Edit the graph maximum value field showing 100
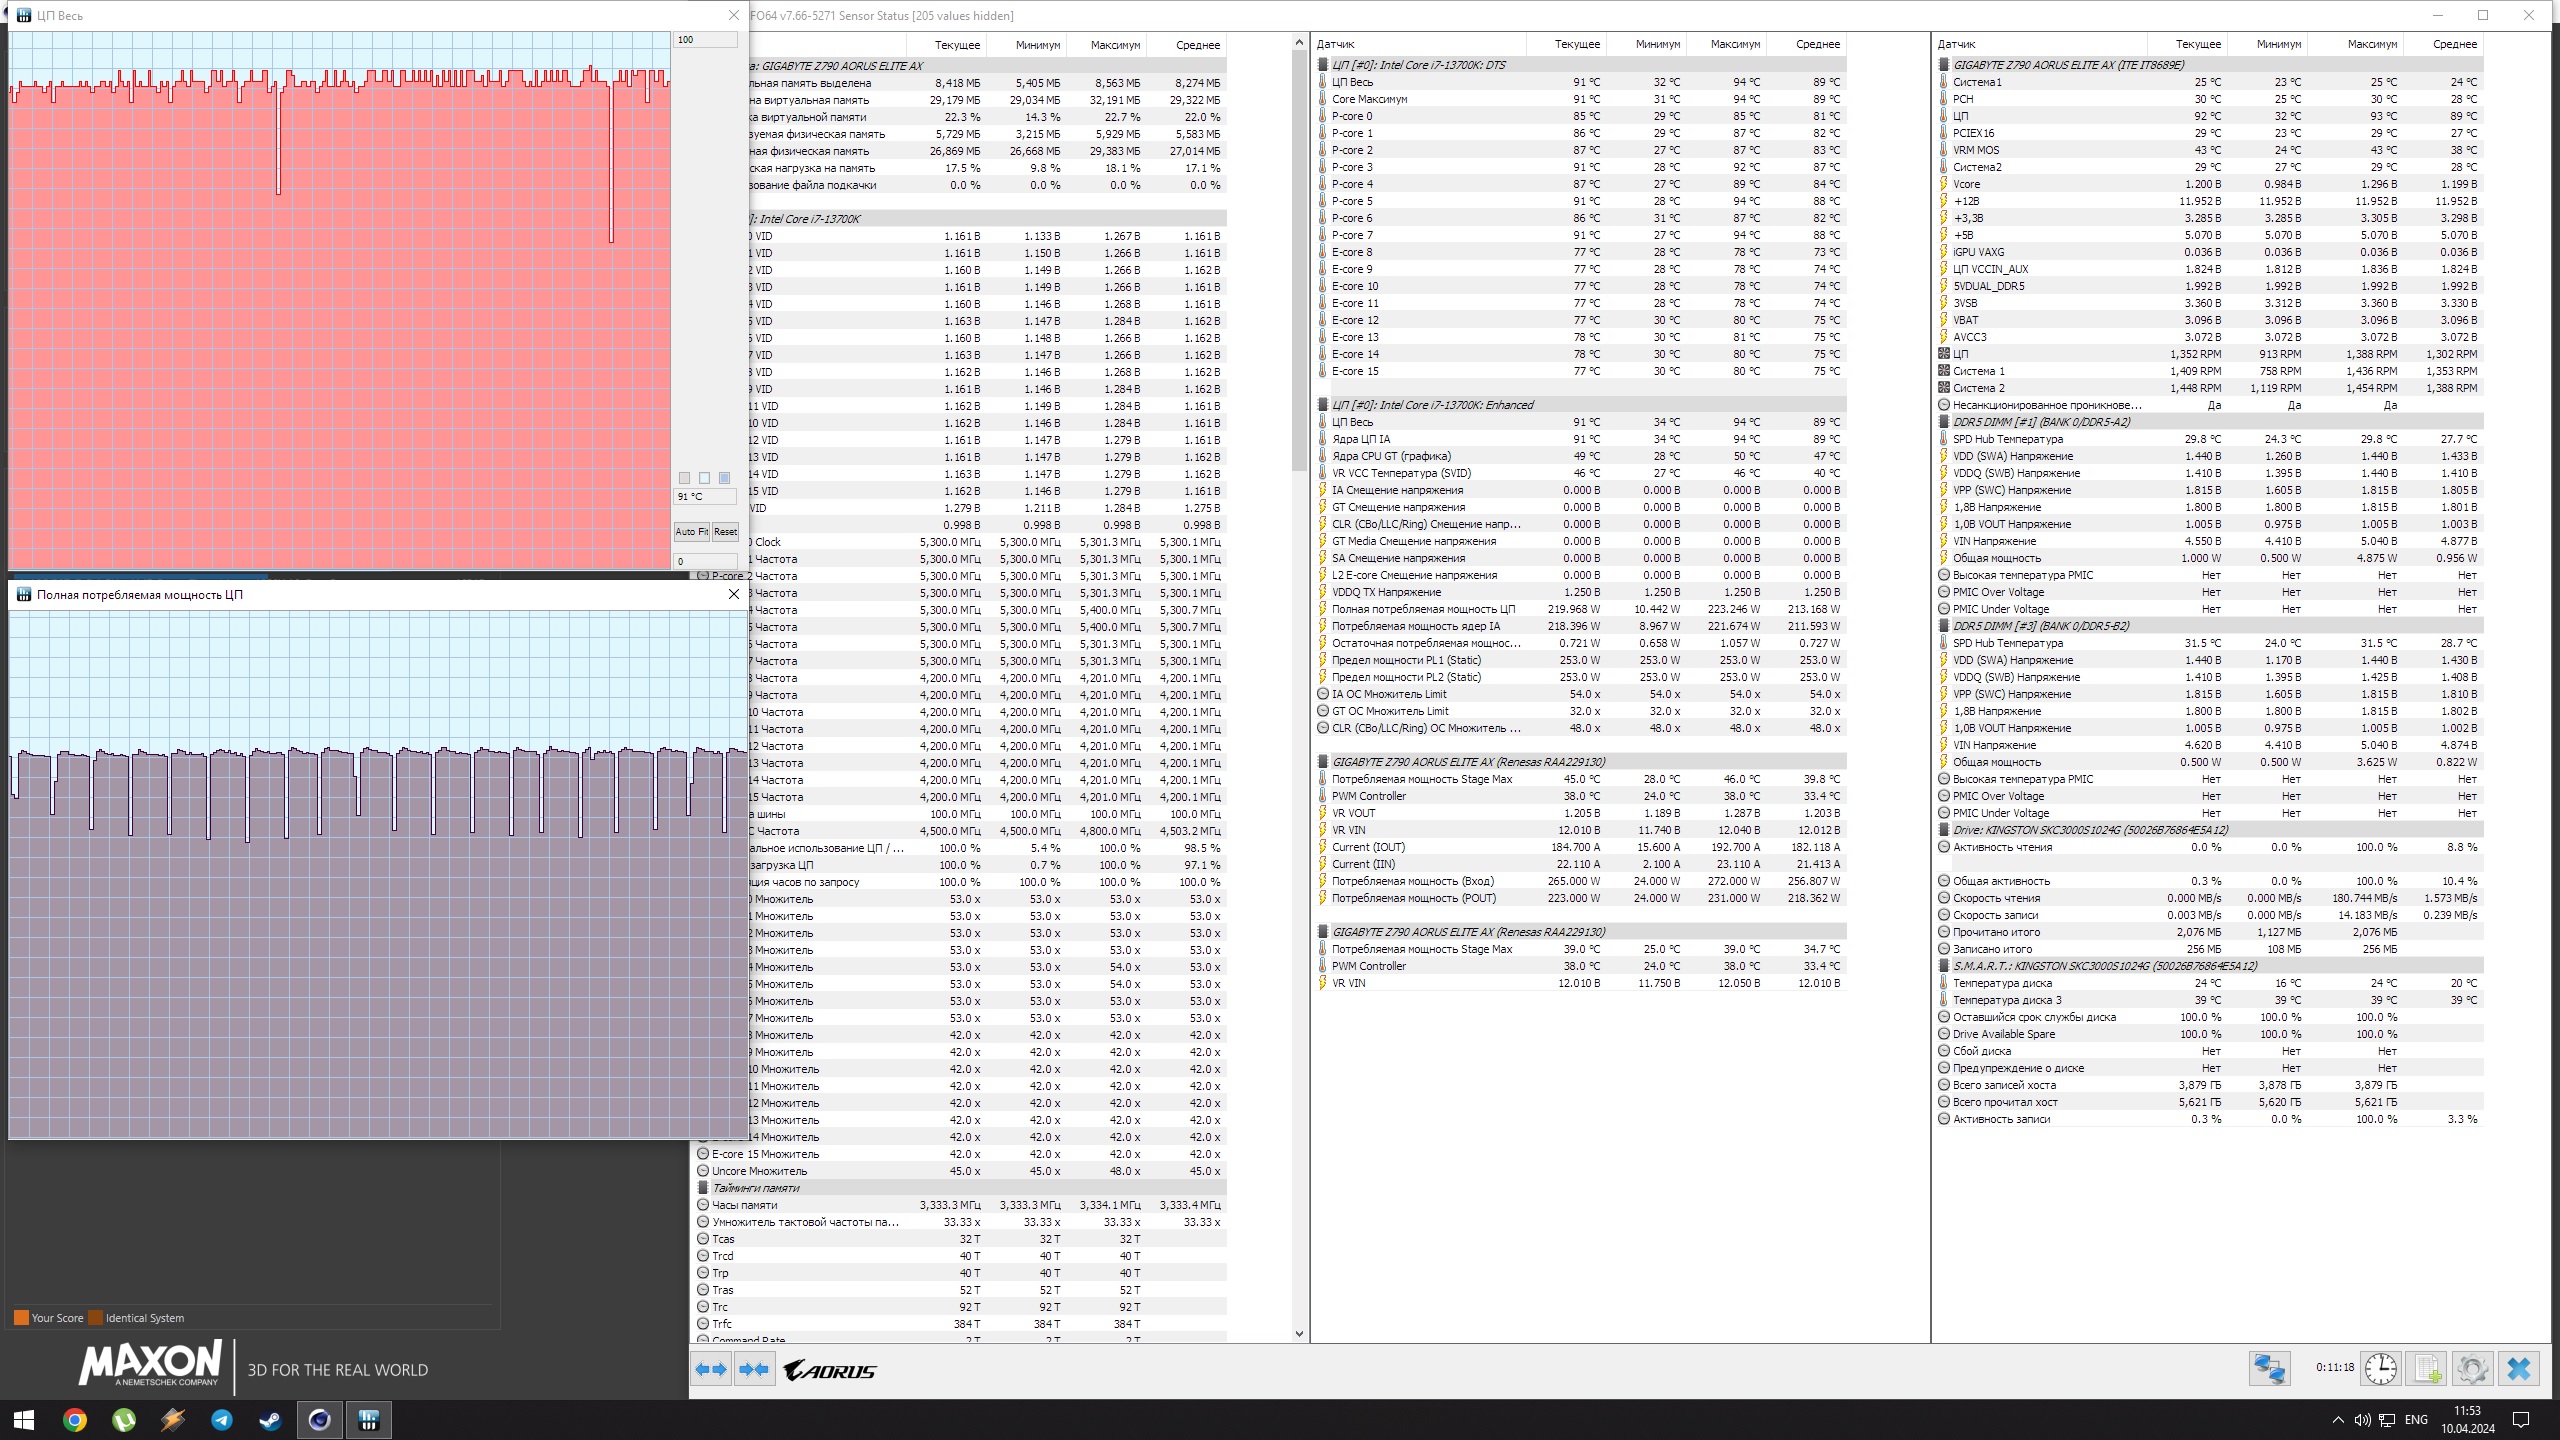Viewport: 2560px width, 1440px height. (705, 40)
